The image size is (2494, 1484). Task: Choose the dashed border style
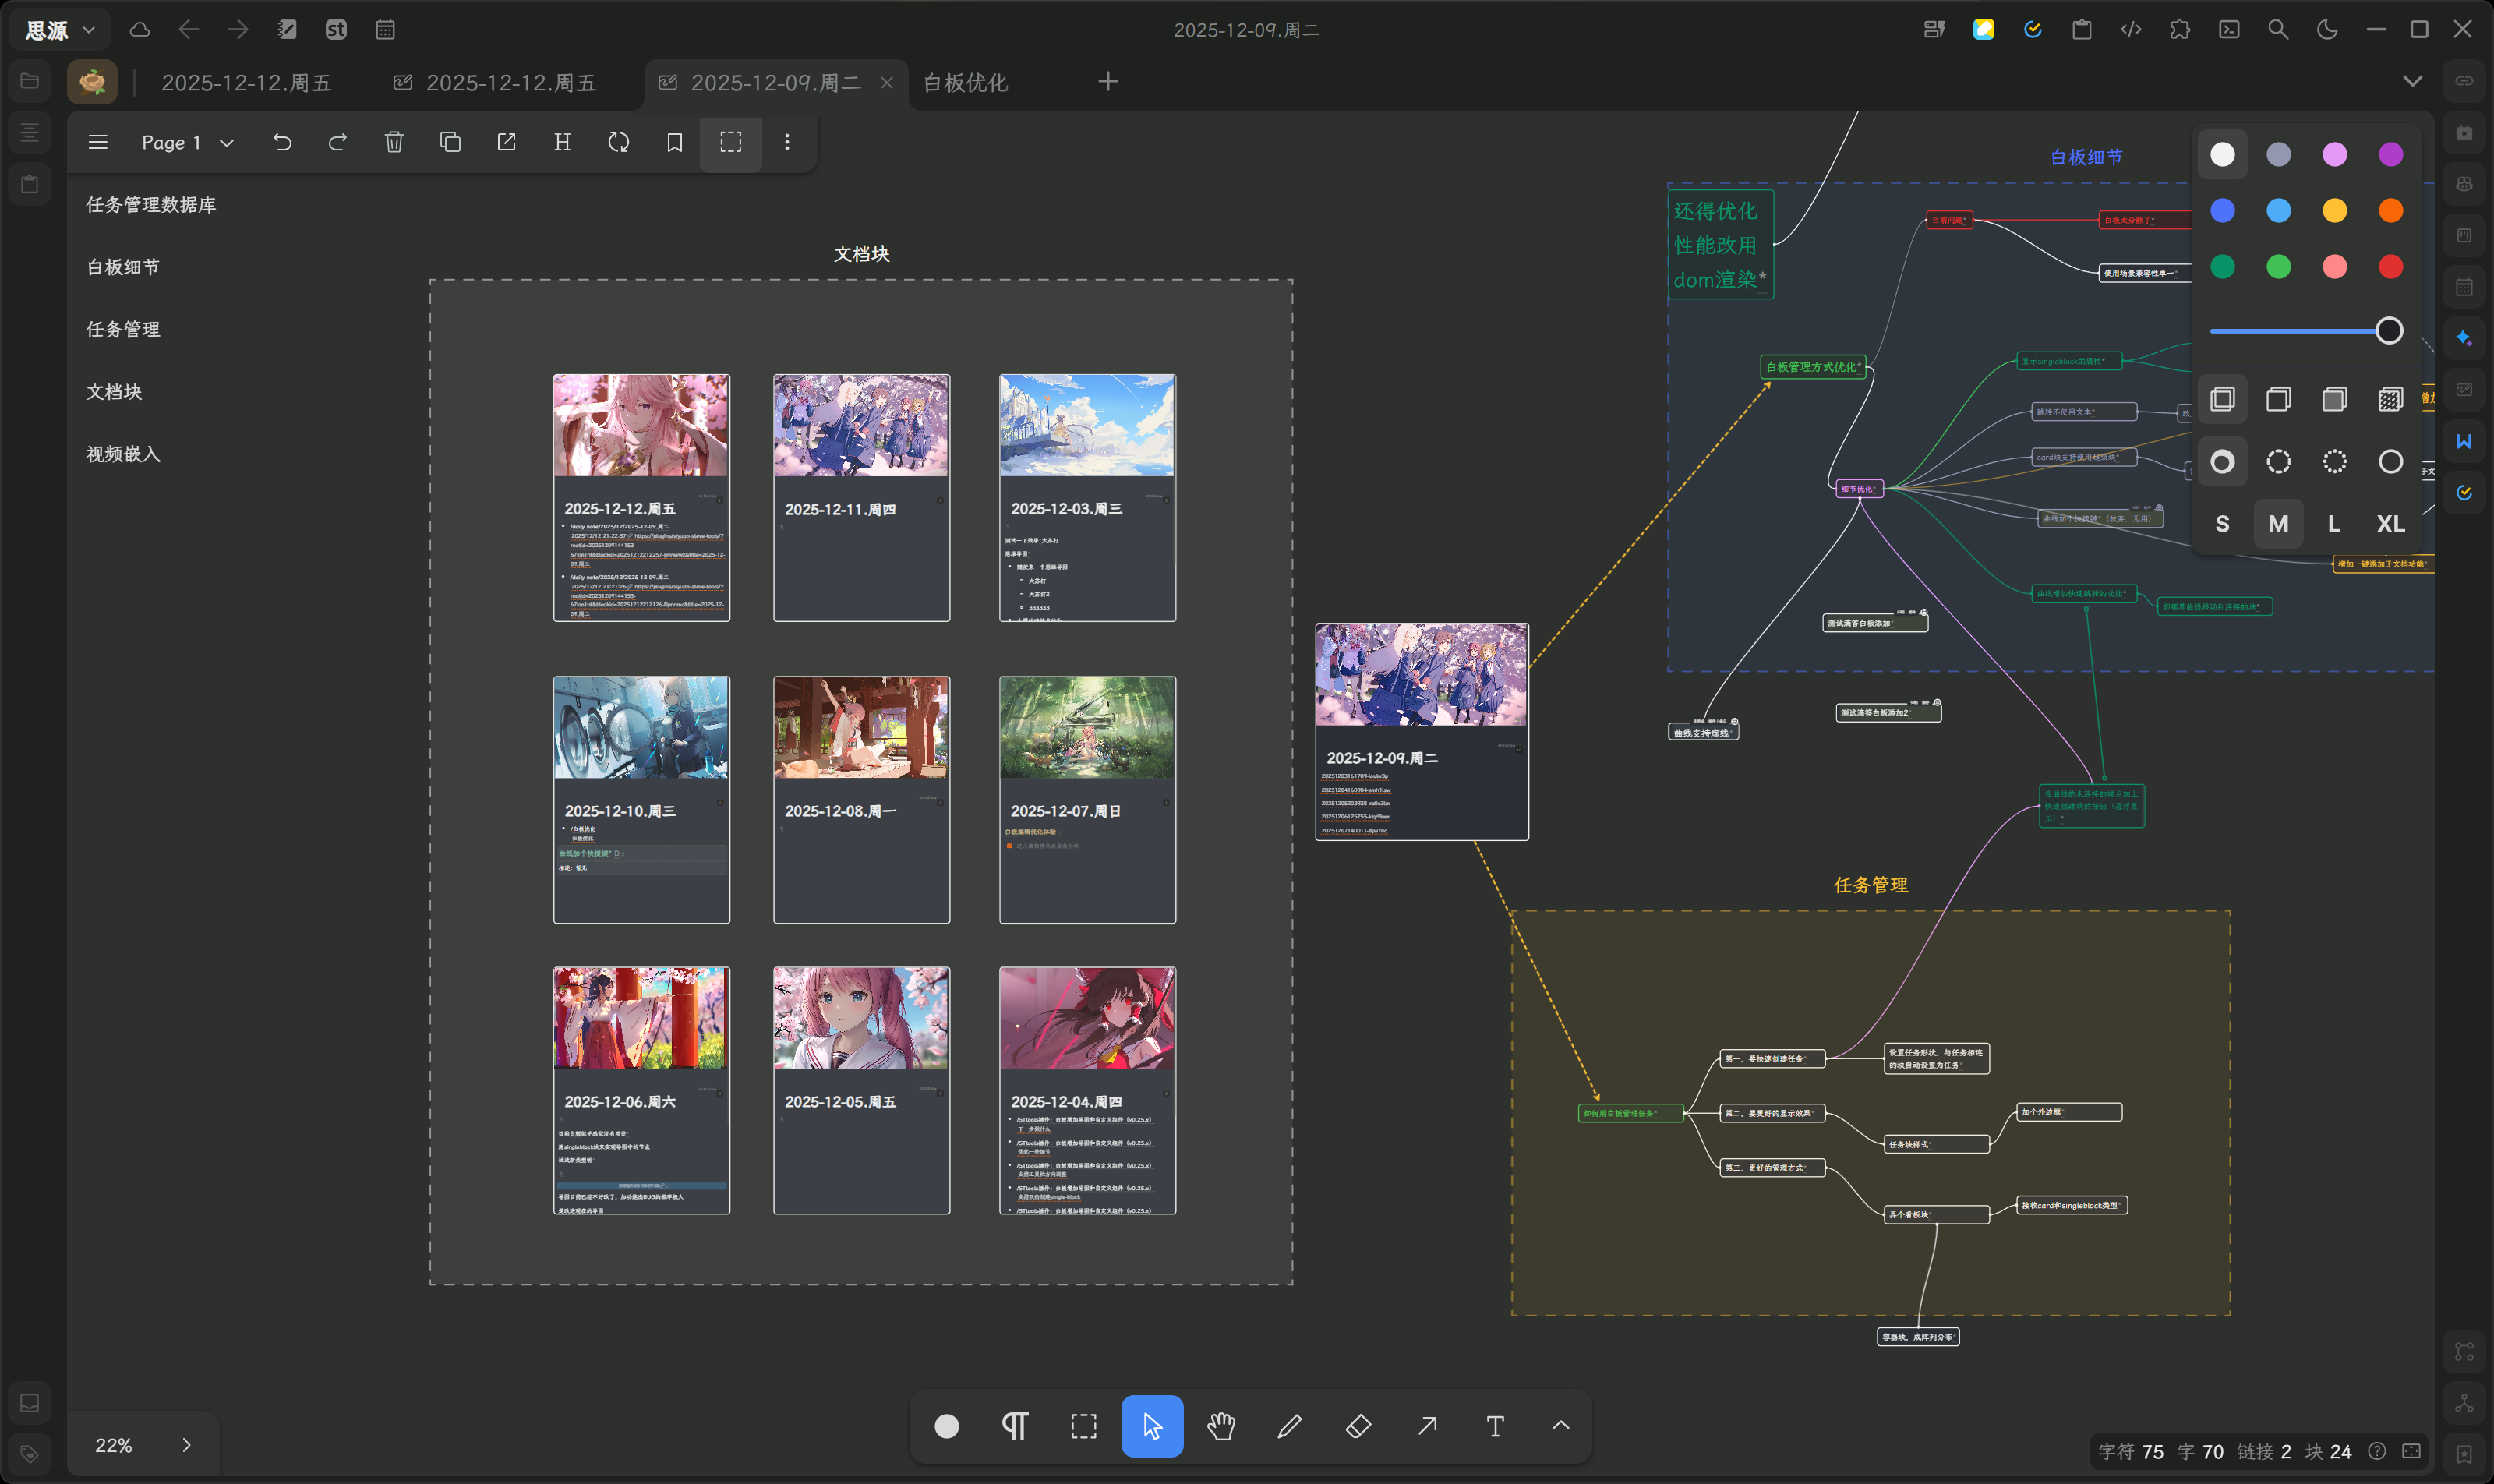[x=2278, y=461]
